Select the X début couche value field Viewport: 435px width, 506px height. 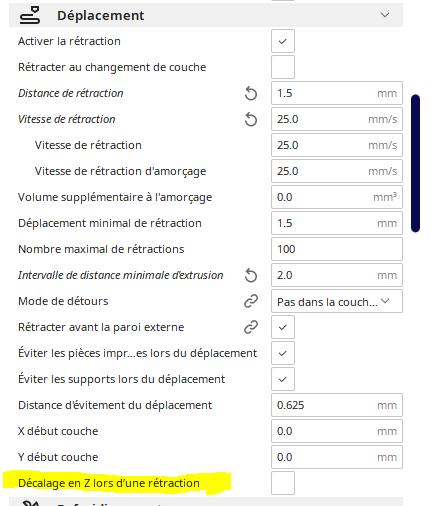coord(337,431)
